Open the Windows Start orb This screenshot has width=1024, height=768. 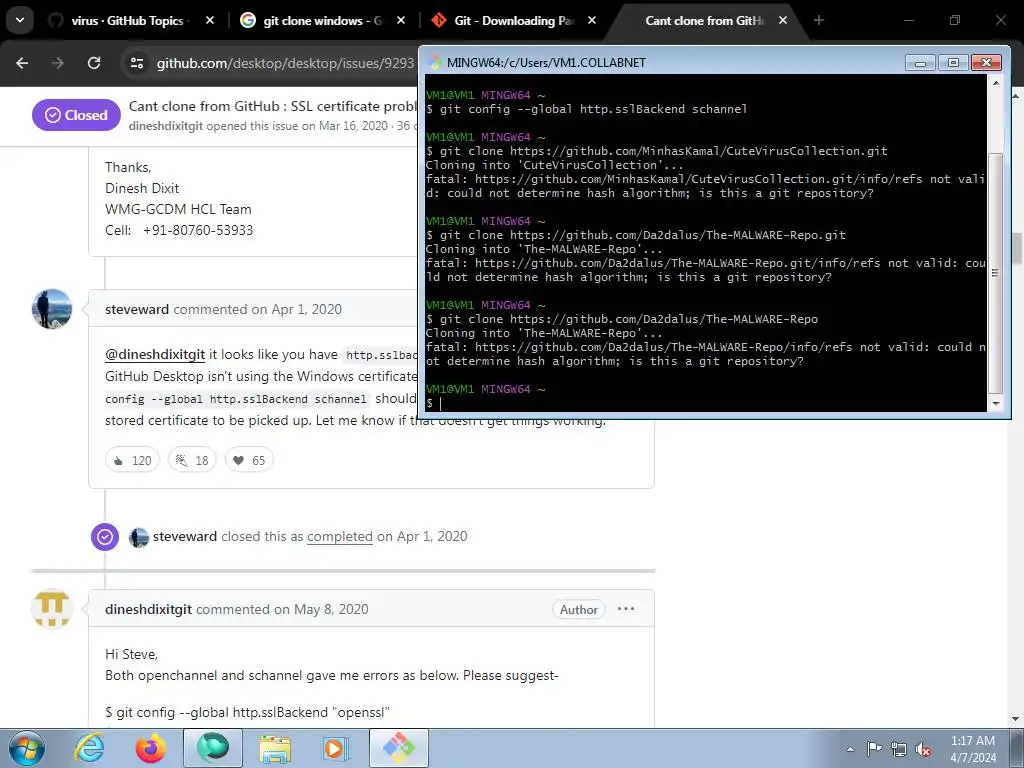coord(26,748)
